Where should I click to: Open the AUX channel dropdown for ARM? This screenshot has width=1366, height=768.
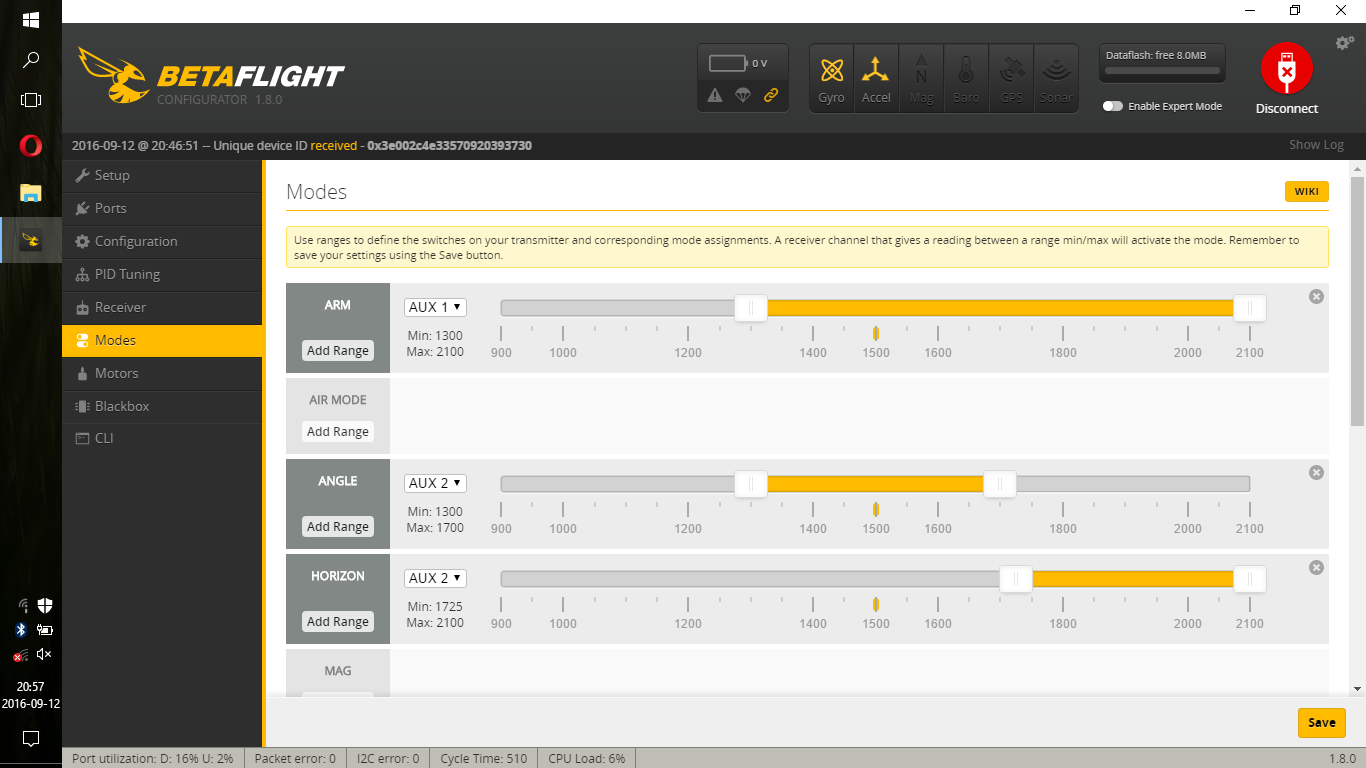coord(434,307)
